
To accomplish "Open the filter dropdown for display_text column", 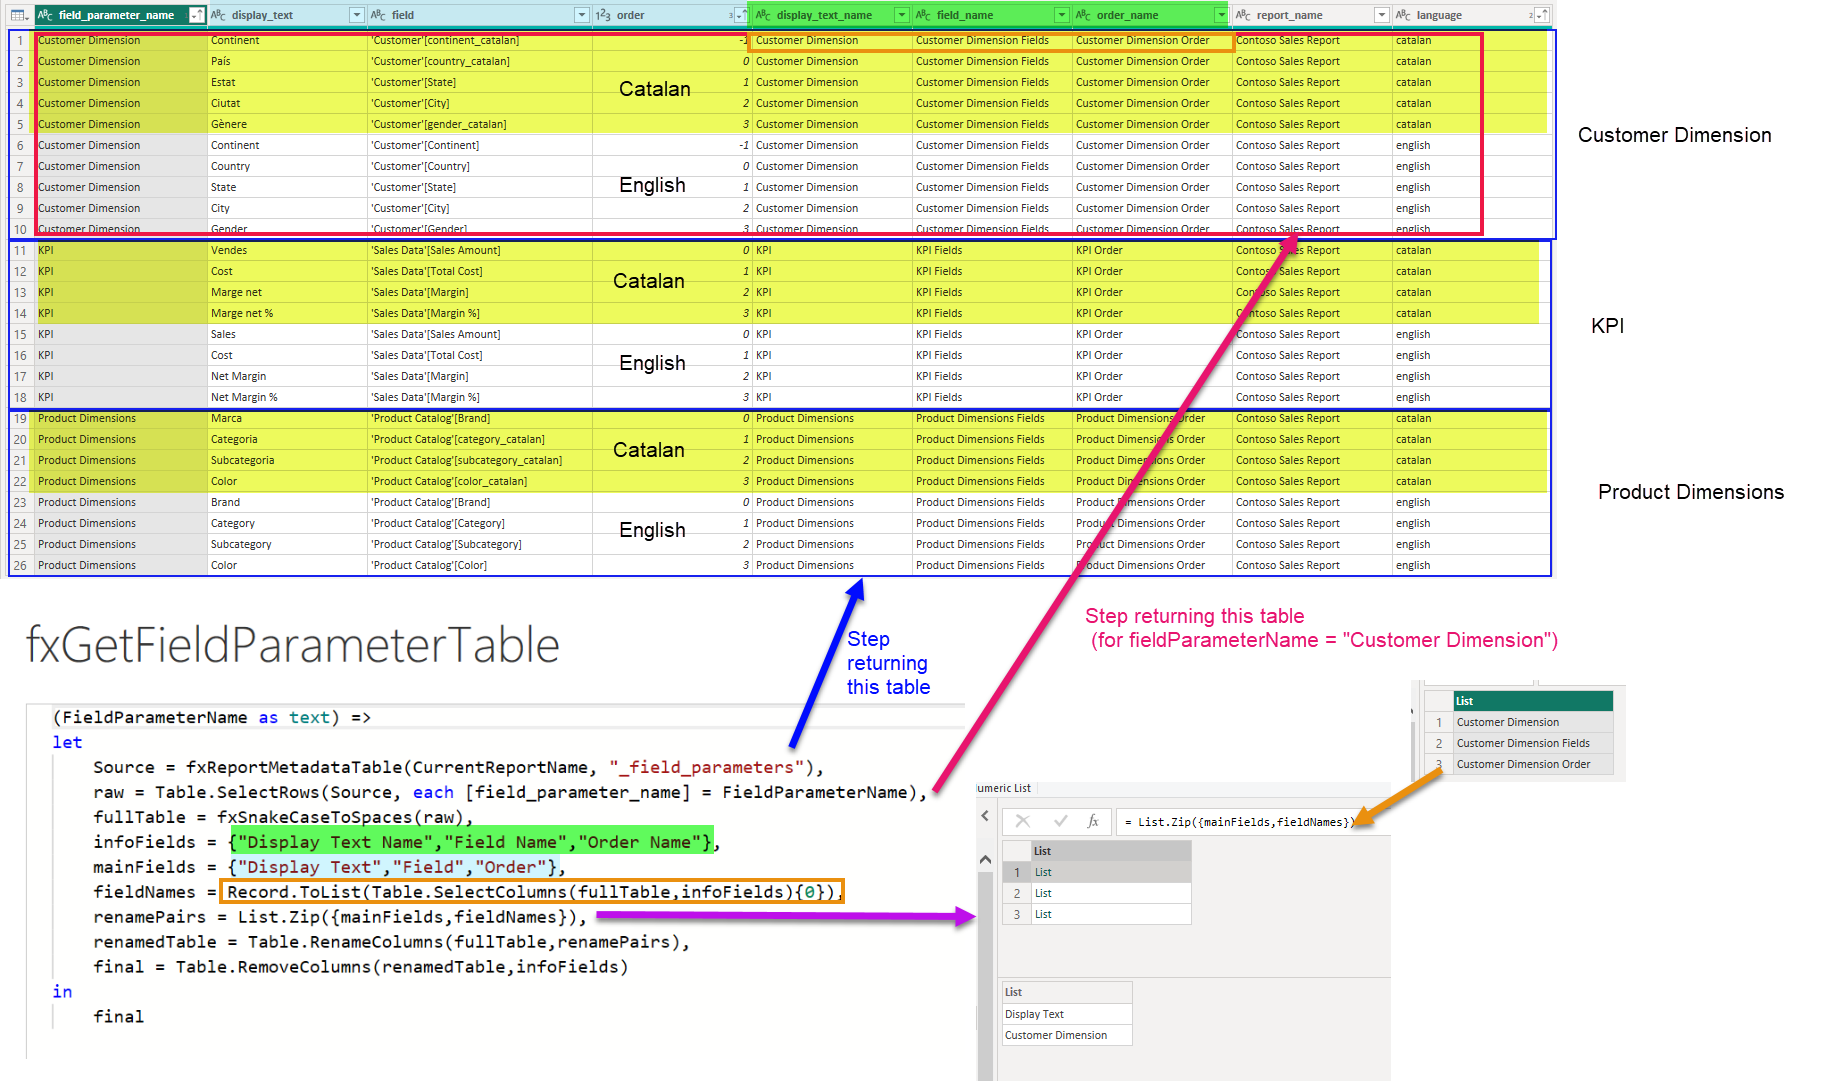I will [x=357, y=15].
